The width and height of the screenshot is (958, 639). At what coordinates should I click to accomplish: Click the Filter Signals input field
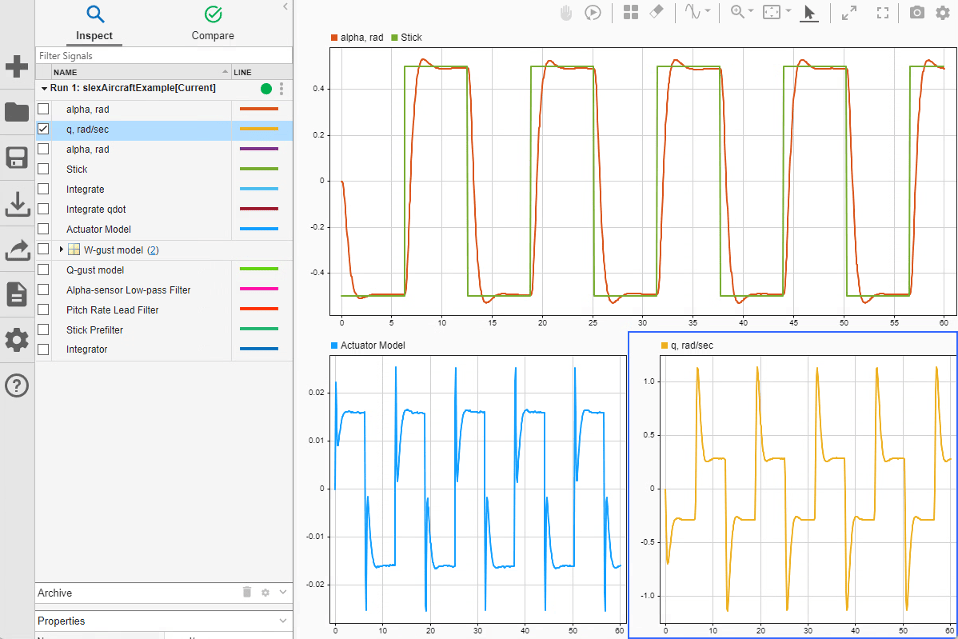coord(164,55)
